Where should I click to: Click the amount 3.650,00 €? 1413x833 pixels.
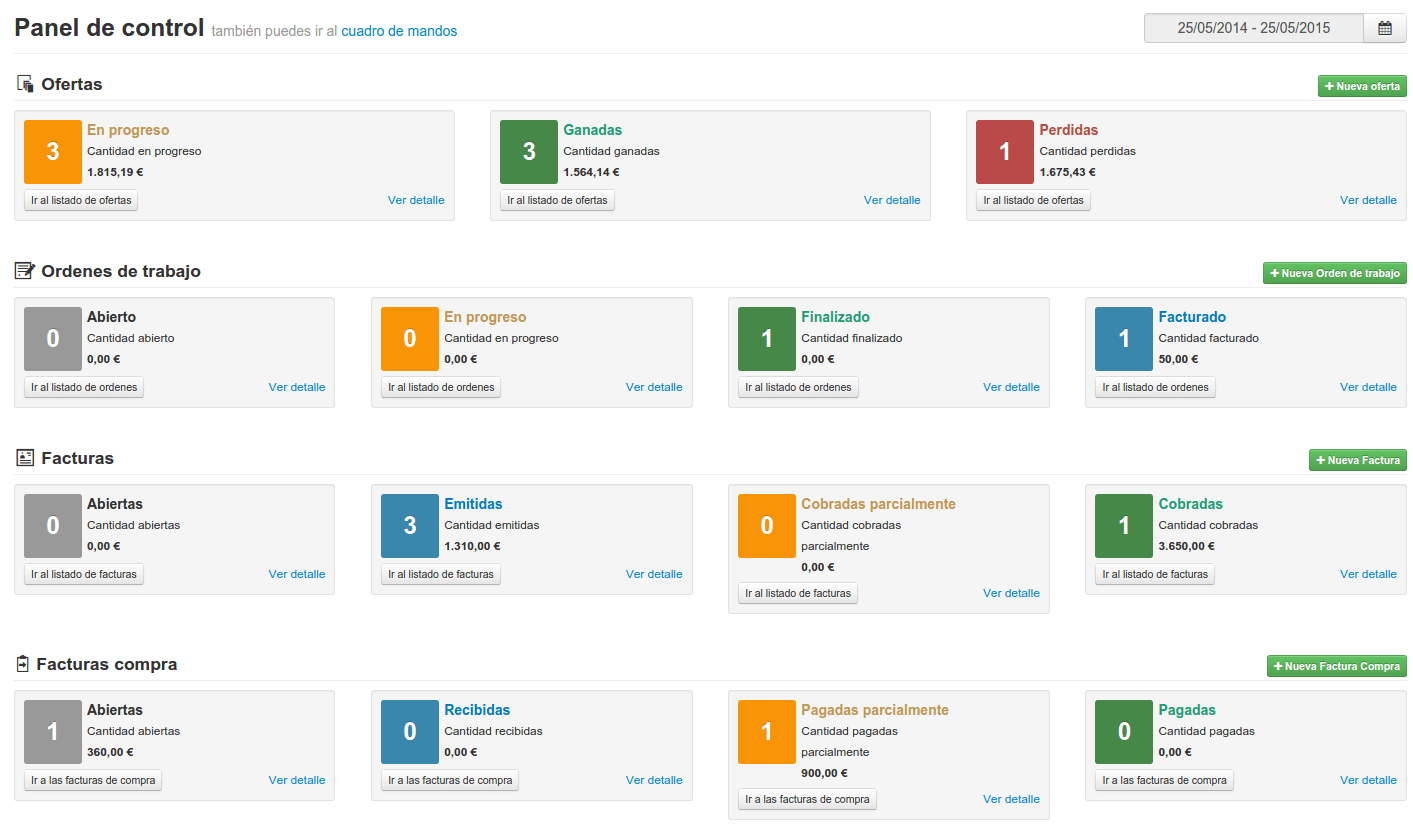click(1187, 546)
